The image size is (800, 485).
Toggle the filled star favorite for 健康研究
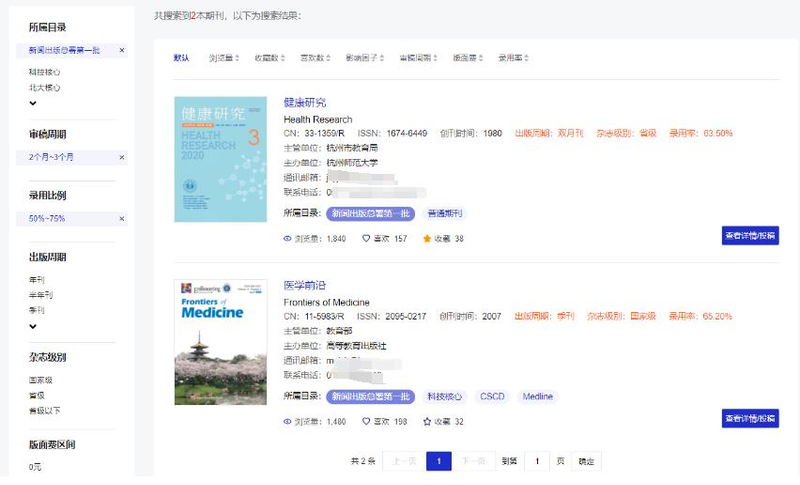pyautogui.click(x=427, y=238)
